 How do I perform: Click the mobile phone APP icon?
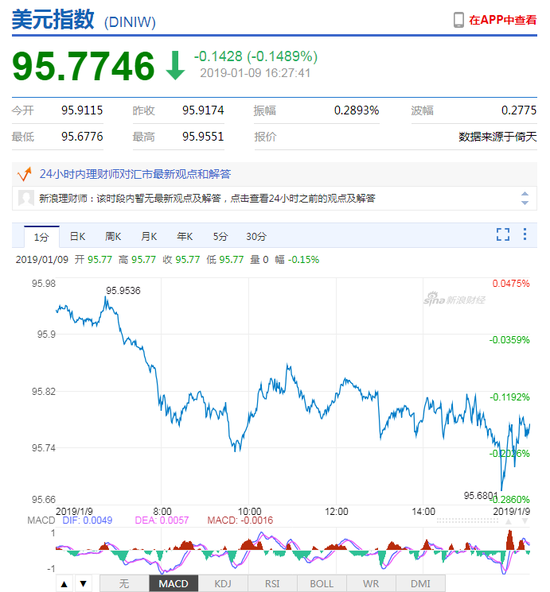click(458, 20)
